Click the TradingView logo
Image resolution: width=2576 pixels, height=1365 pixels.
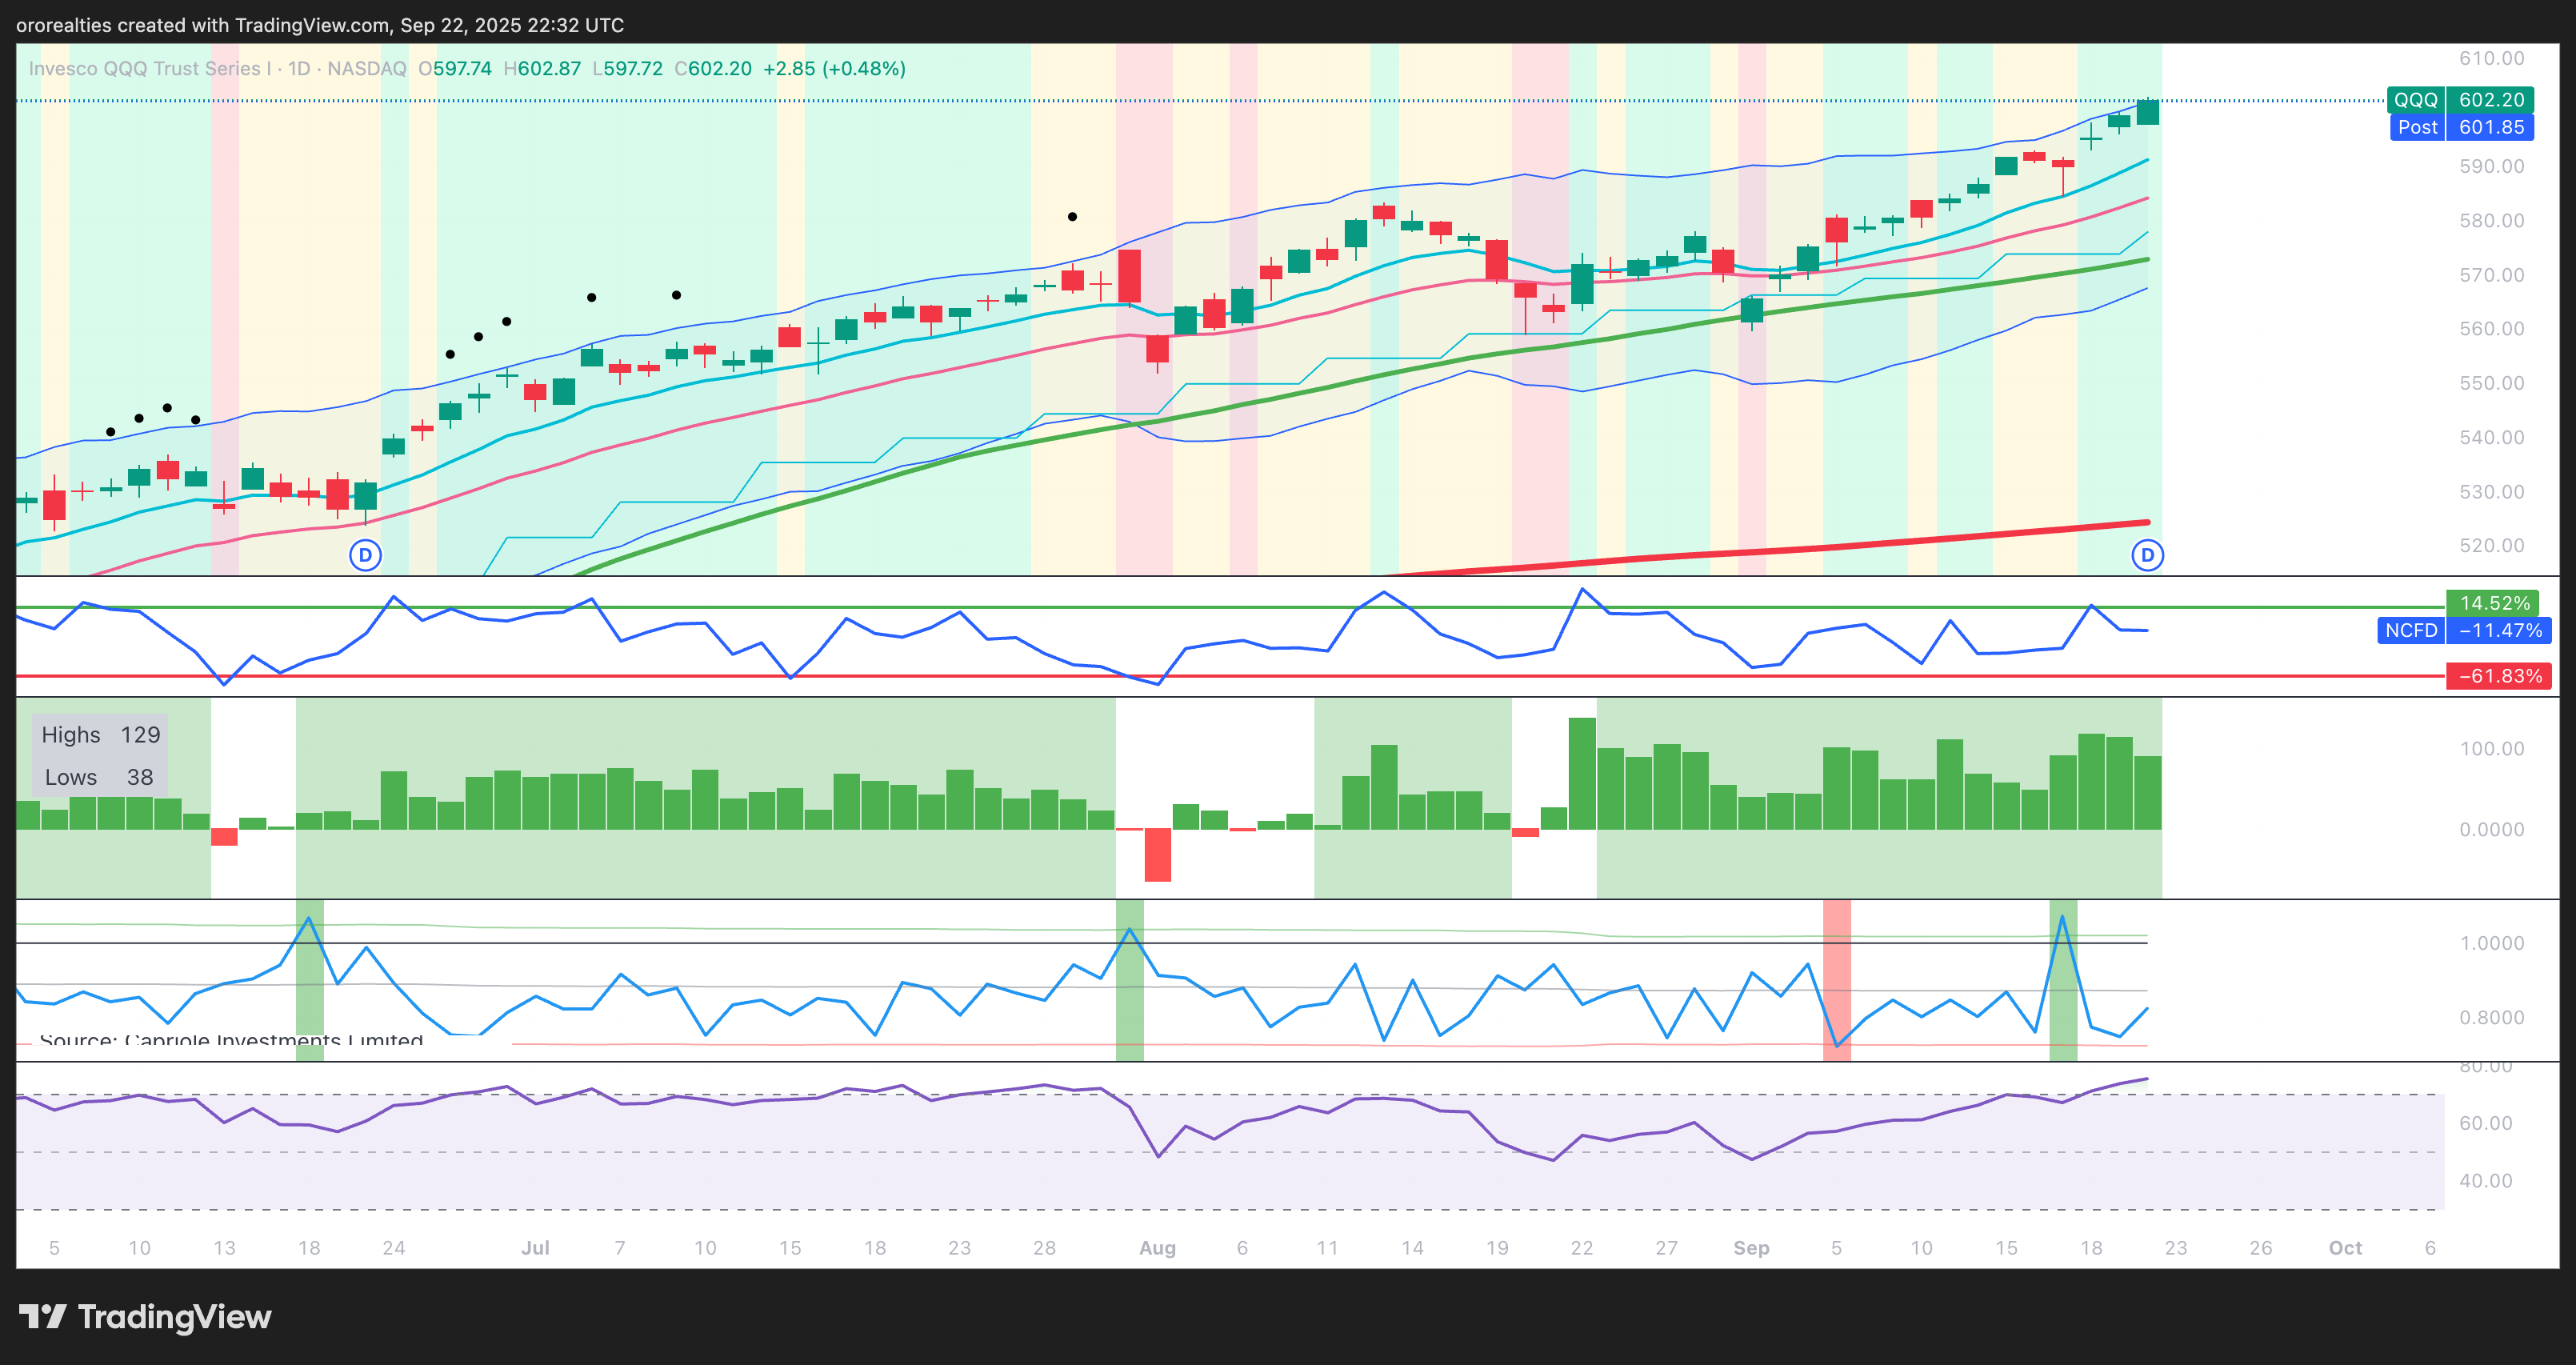145,1317
